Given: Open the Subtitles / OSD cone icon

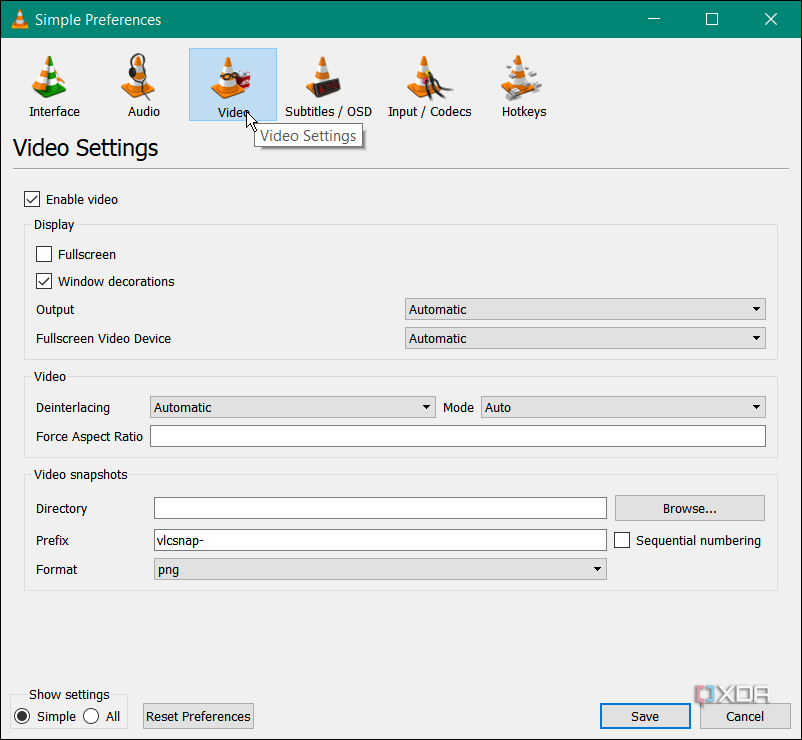Looking at the screenshot, I should (x=323, y=77).
